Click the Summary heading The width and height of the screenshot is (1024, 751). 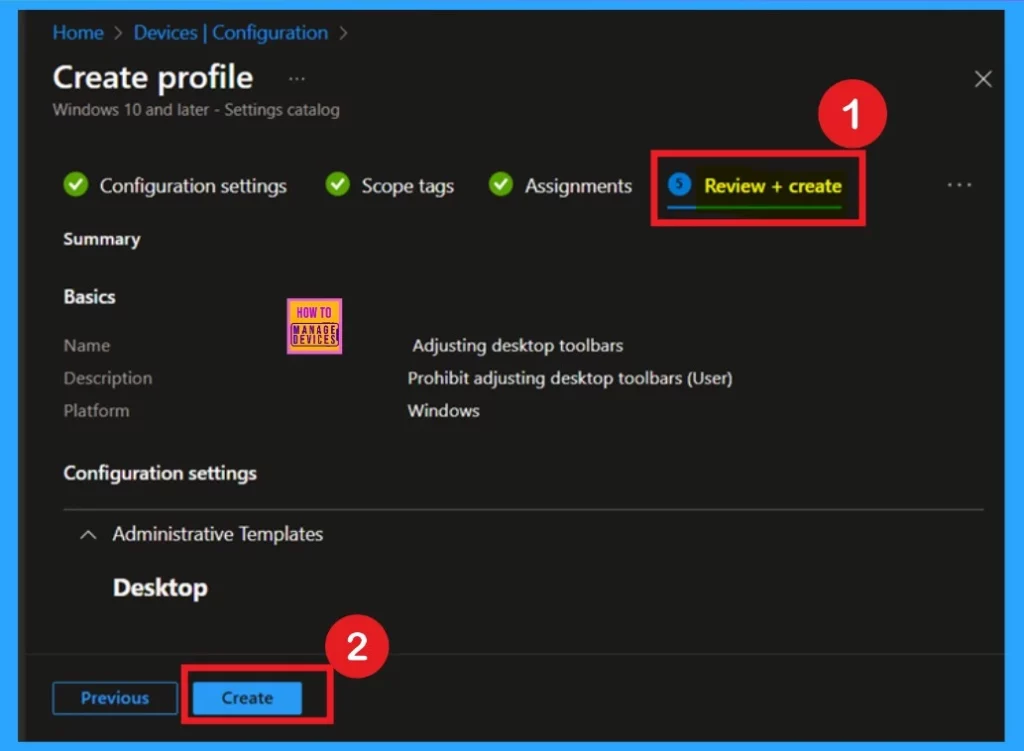[102, 240]
